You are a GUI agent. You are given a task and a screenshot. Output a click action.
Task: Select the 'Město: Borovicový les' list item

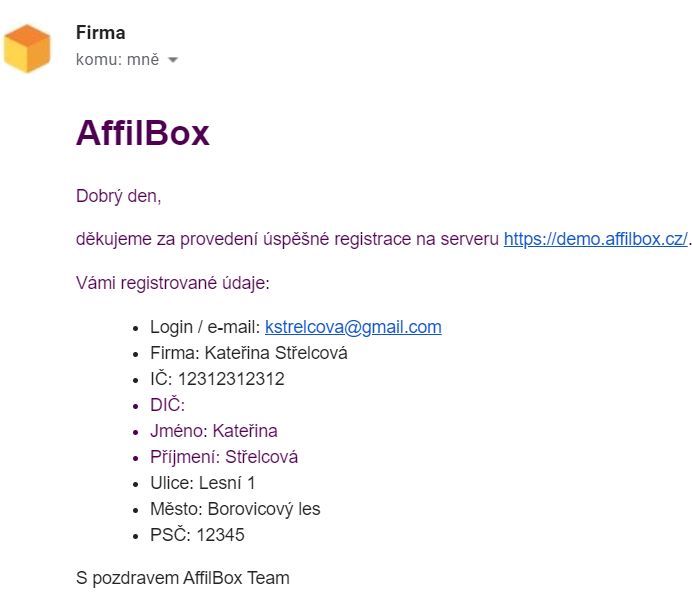235,509
